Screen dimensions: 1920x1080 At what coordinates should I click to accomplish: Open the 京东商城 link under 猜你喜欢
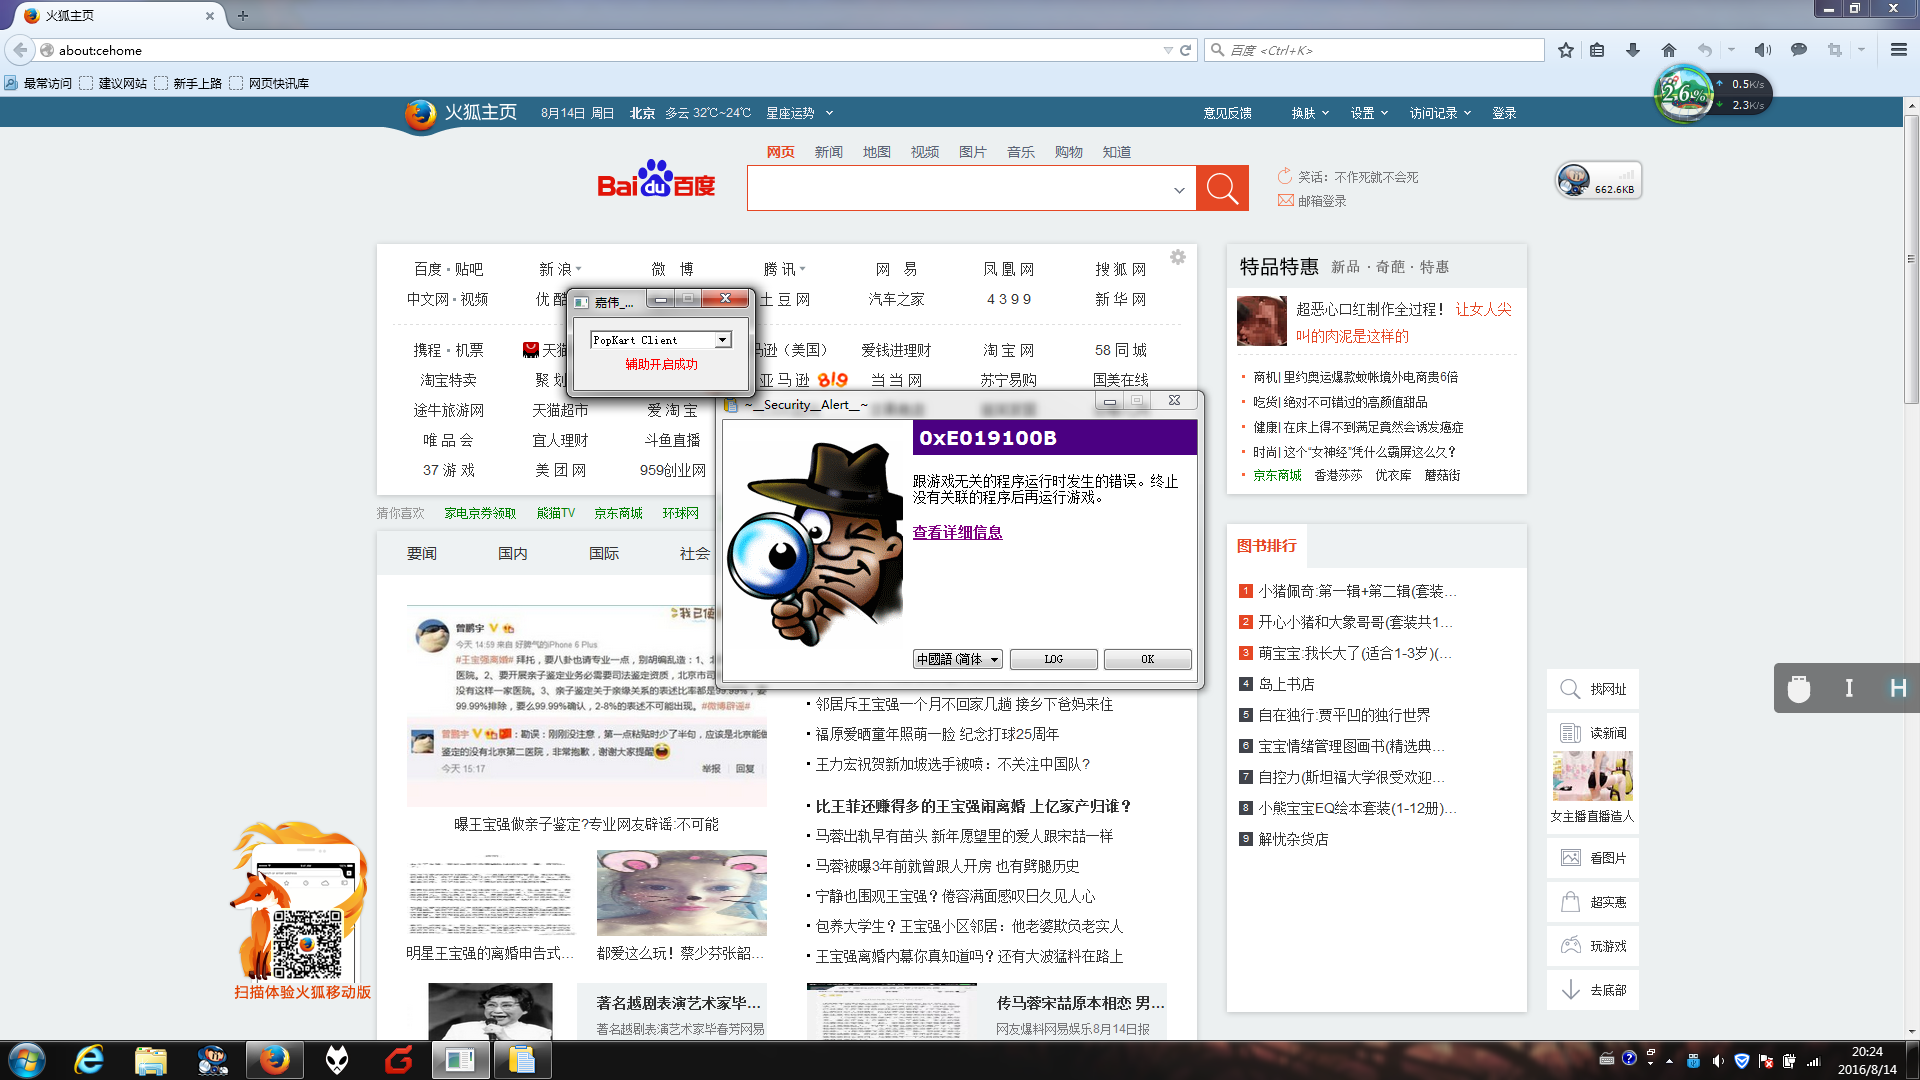618,513
